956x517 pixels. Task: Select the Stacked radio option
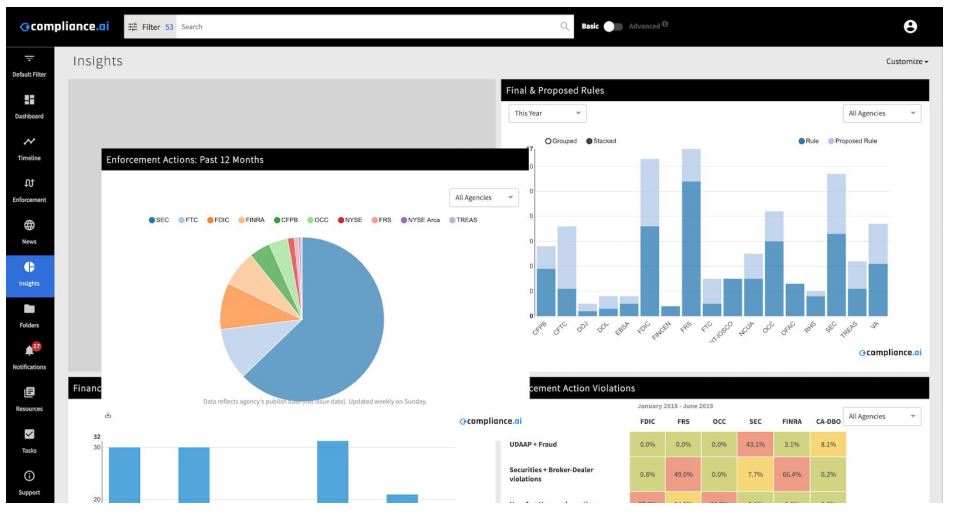coord(601,141)
